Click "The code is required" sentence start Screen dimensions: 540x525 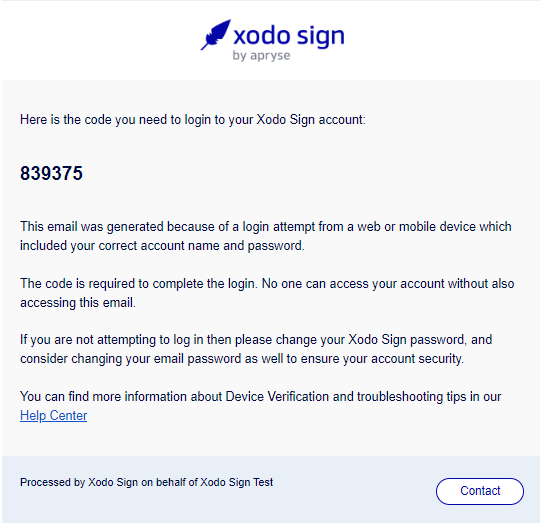point(139,284)
